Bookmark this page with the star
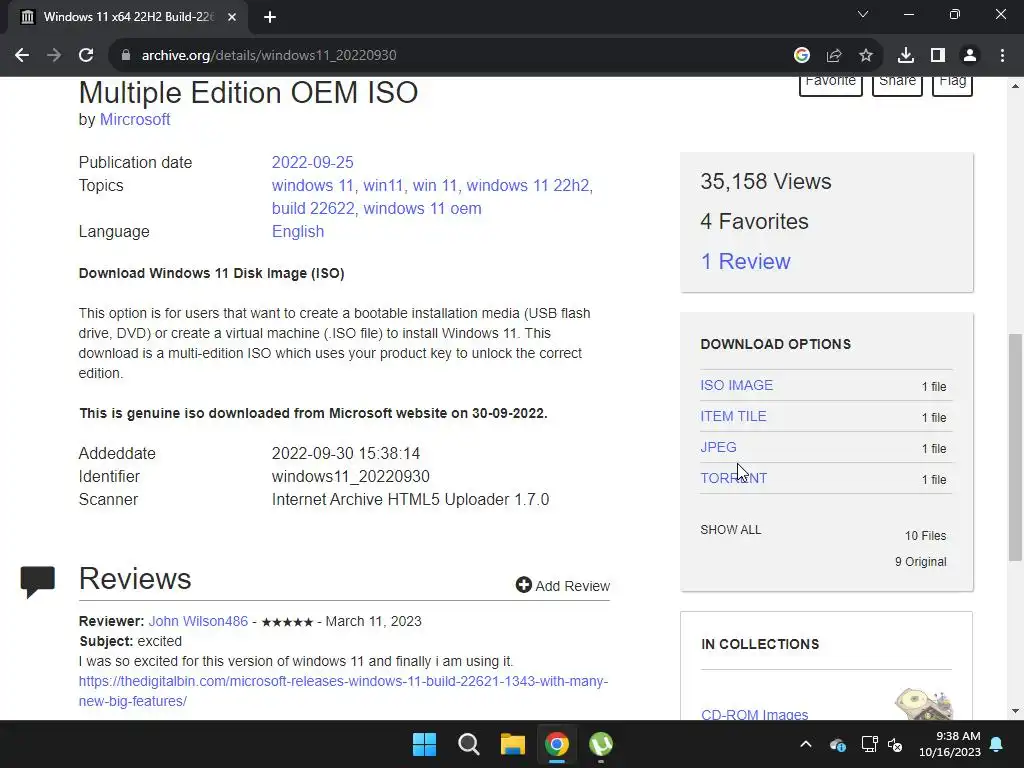The width and height of the screenshot is (1024, 768). pos(866,55)
